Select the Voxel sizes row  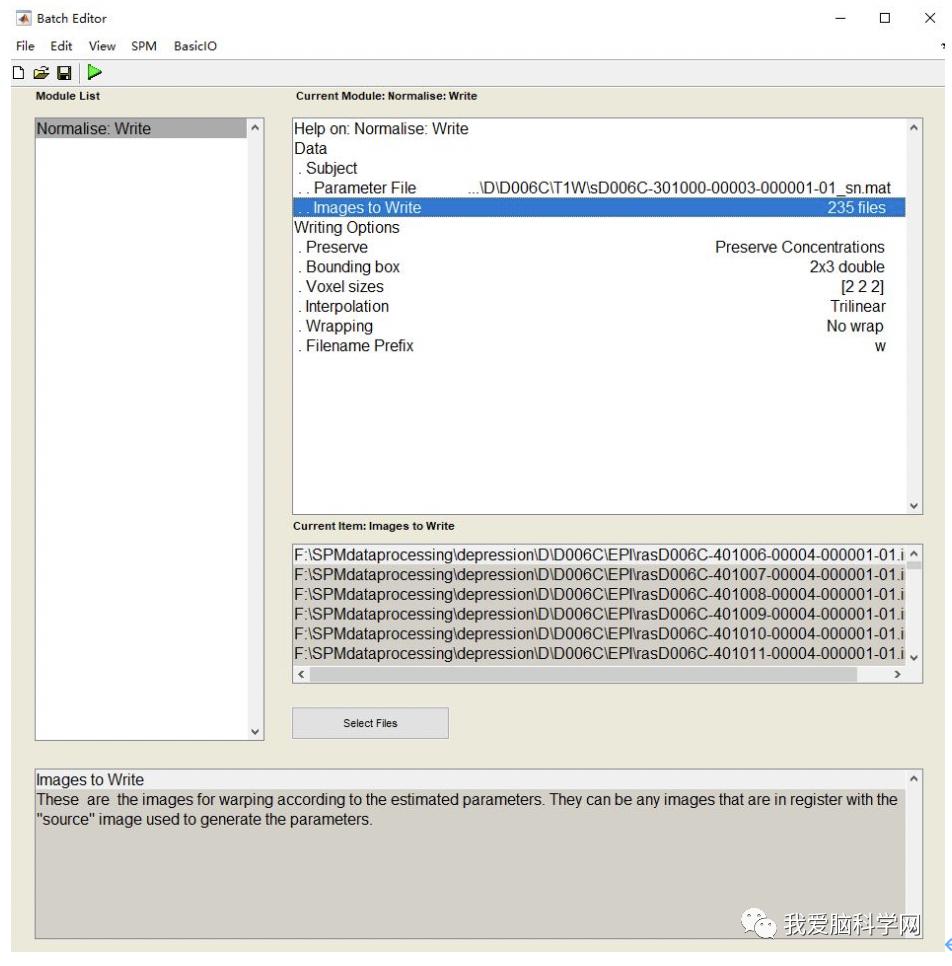[599, 286]
